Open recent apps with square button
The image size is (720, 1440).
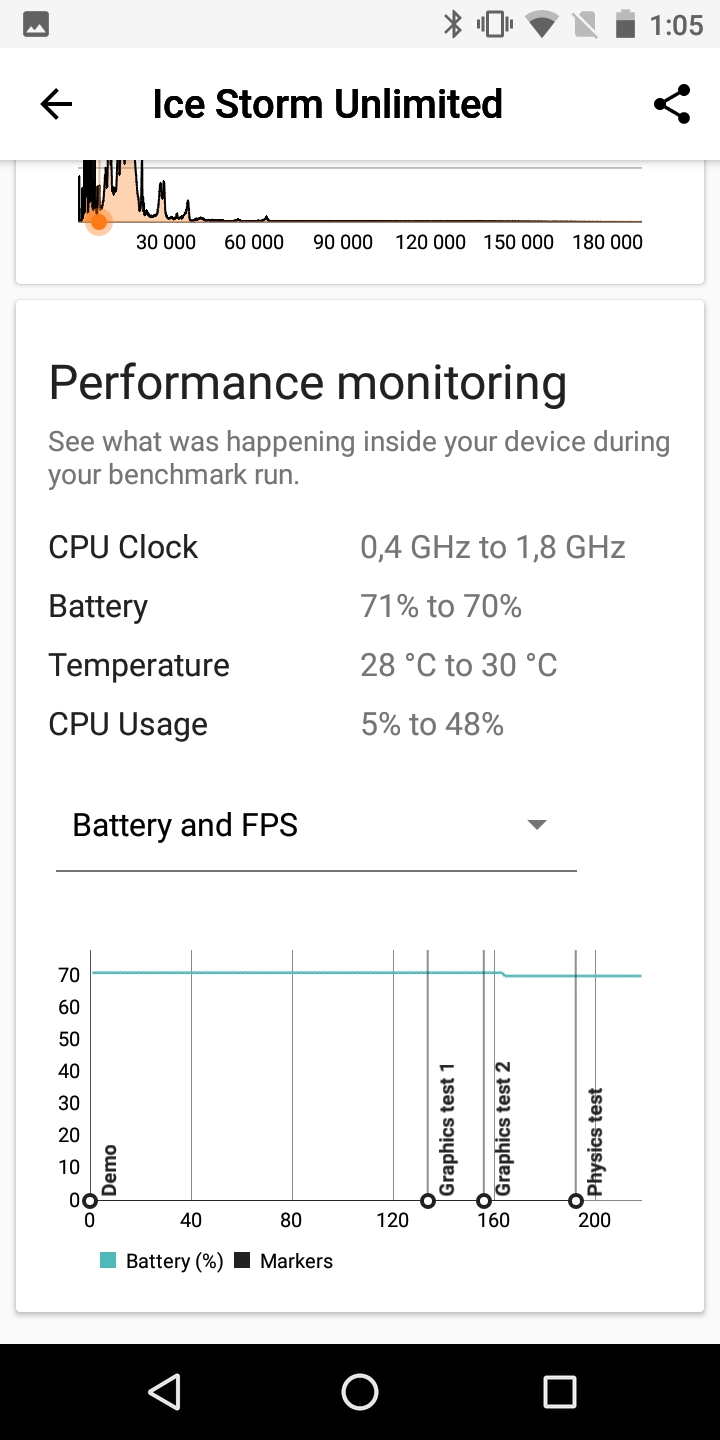[x=559, y=1391]
